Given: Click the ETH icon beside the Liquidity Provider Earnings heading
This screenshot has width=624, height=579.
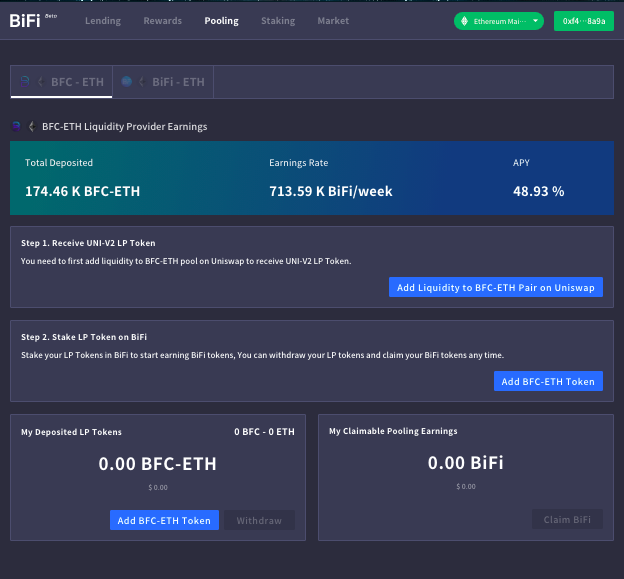Looking at the screenshot, I should 32,127.
